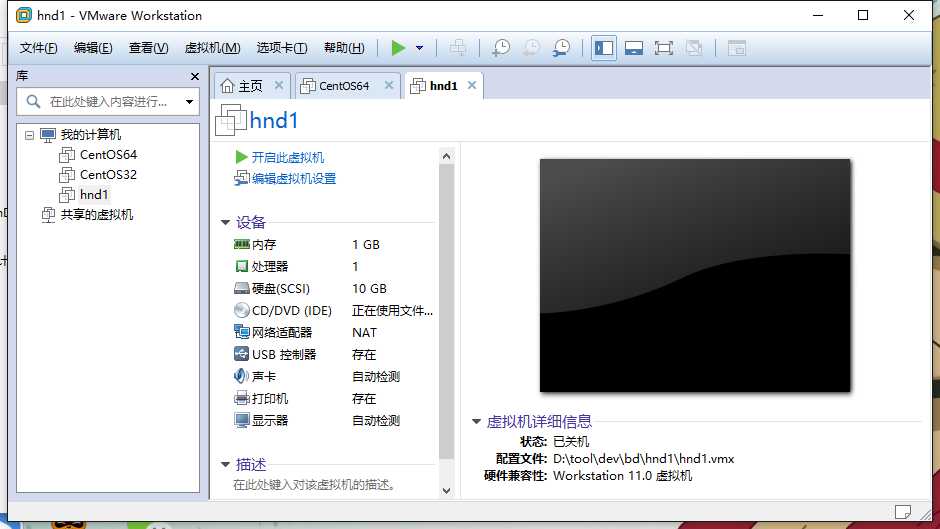Screen dimensions: 940x529
Task: Close the CentOS64 tab
Action: [389, 85]
